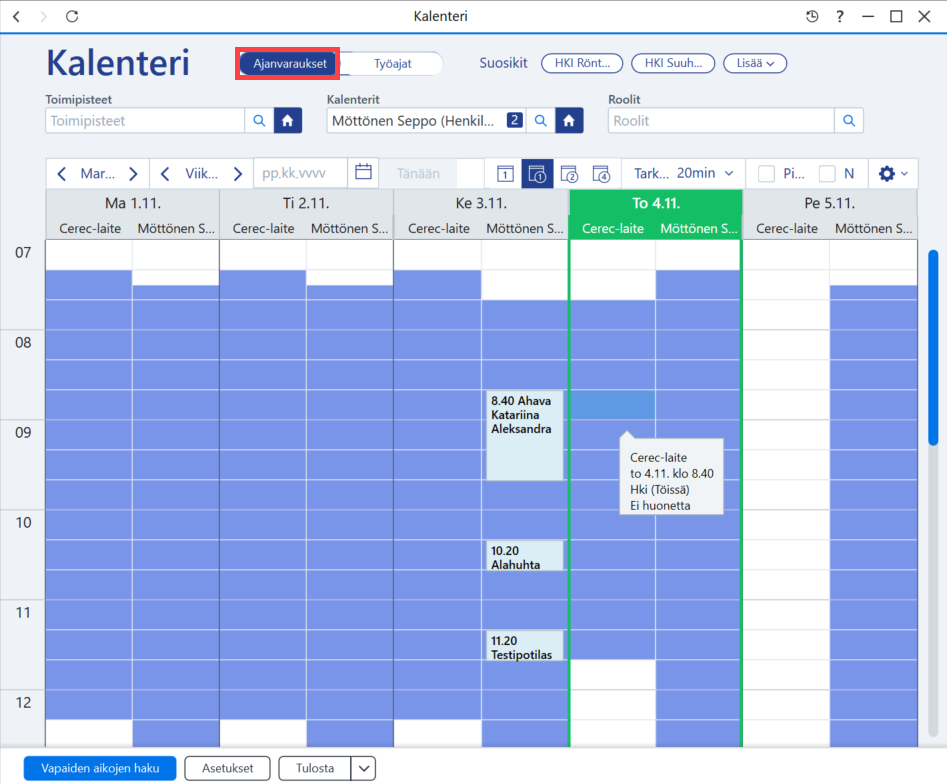Select the two-week calendar view icon

(x=569, y=174)
